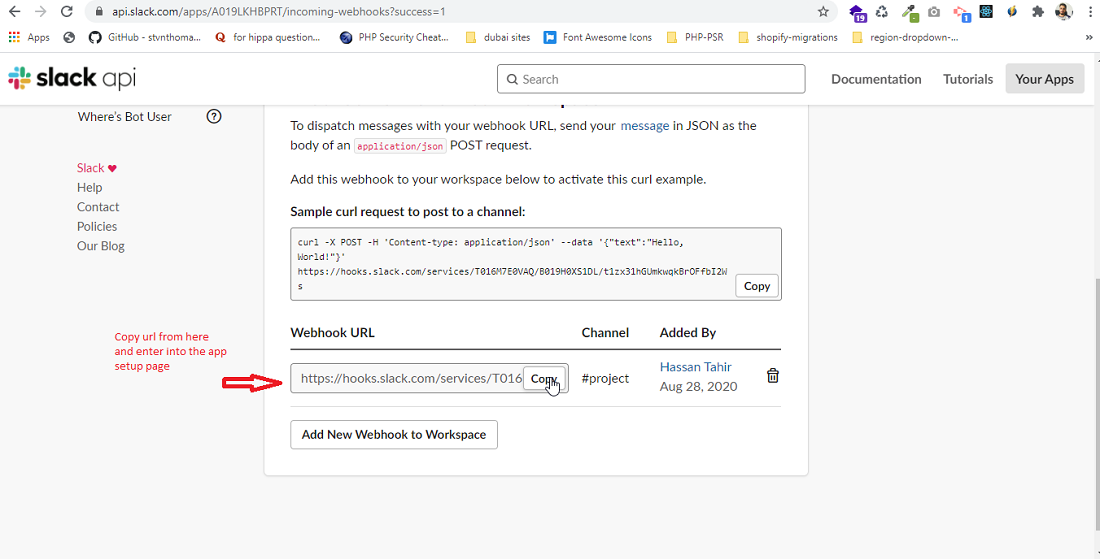This screenshot has width=1100, height=559.
Task: Open the Extensions puzzle piece menu
Action: tap(1038, 12)
